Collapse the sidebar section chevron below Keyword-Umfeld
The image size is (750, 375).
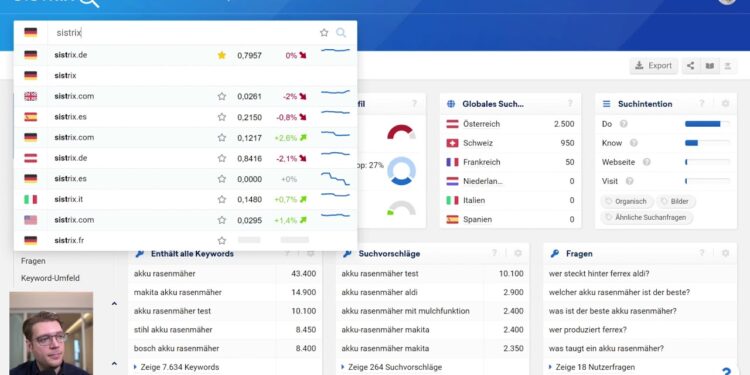coord(114,303)
